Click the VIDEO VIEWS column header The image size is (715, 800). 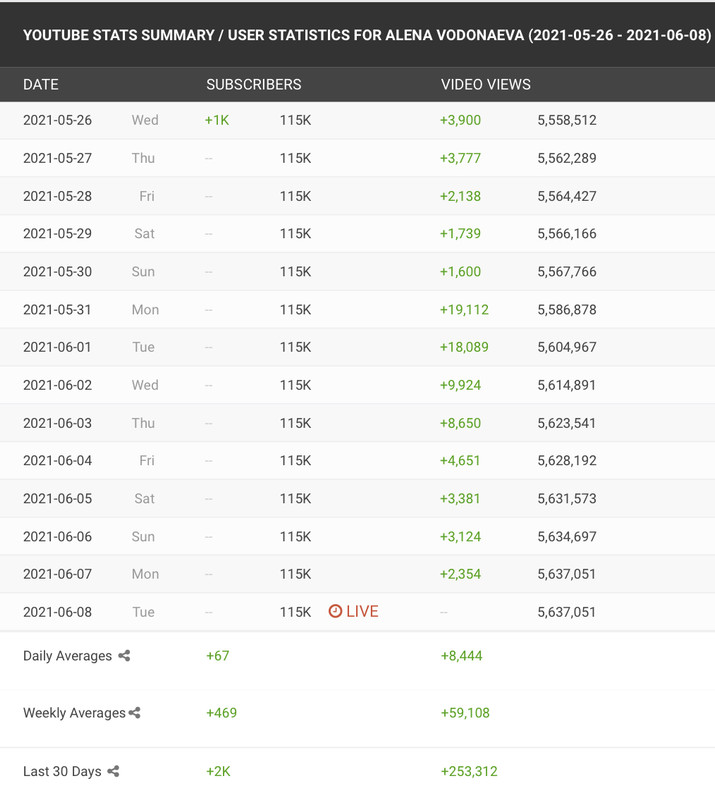(x=486, y=84)
